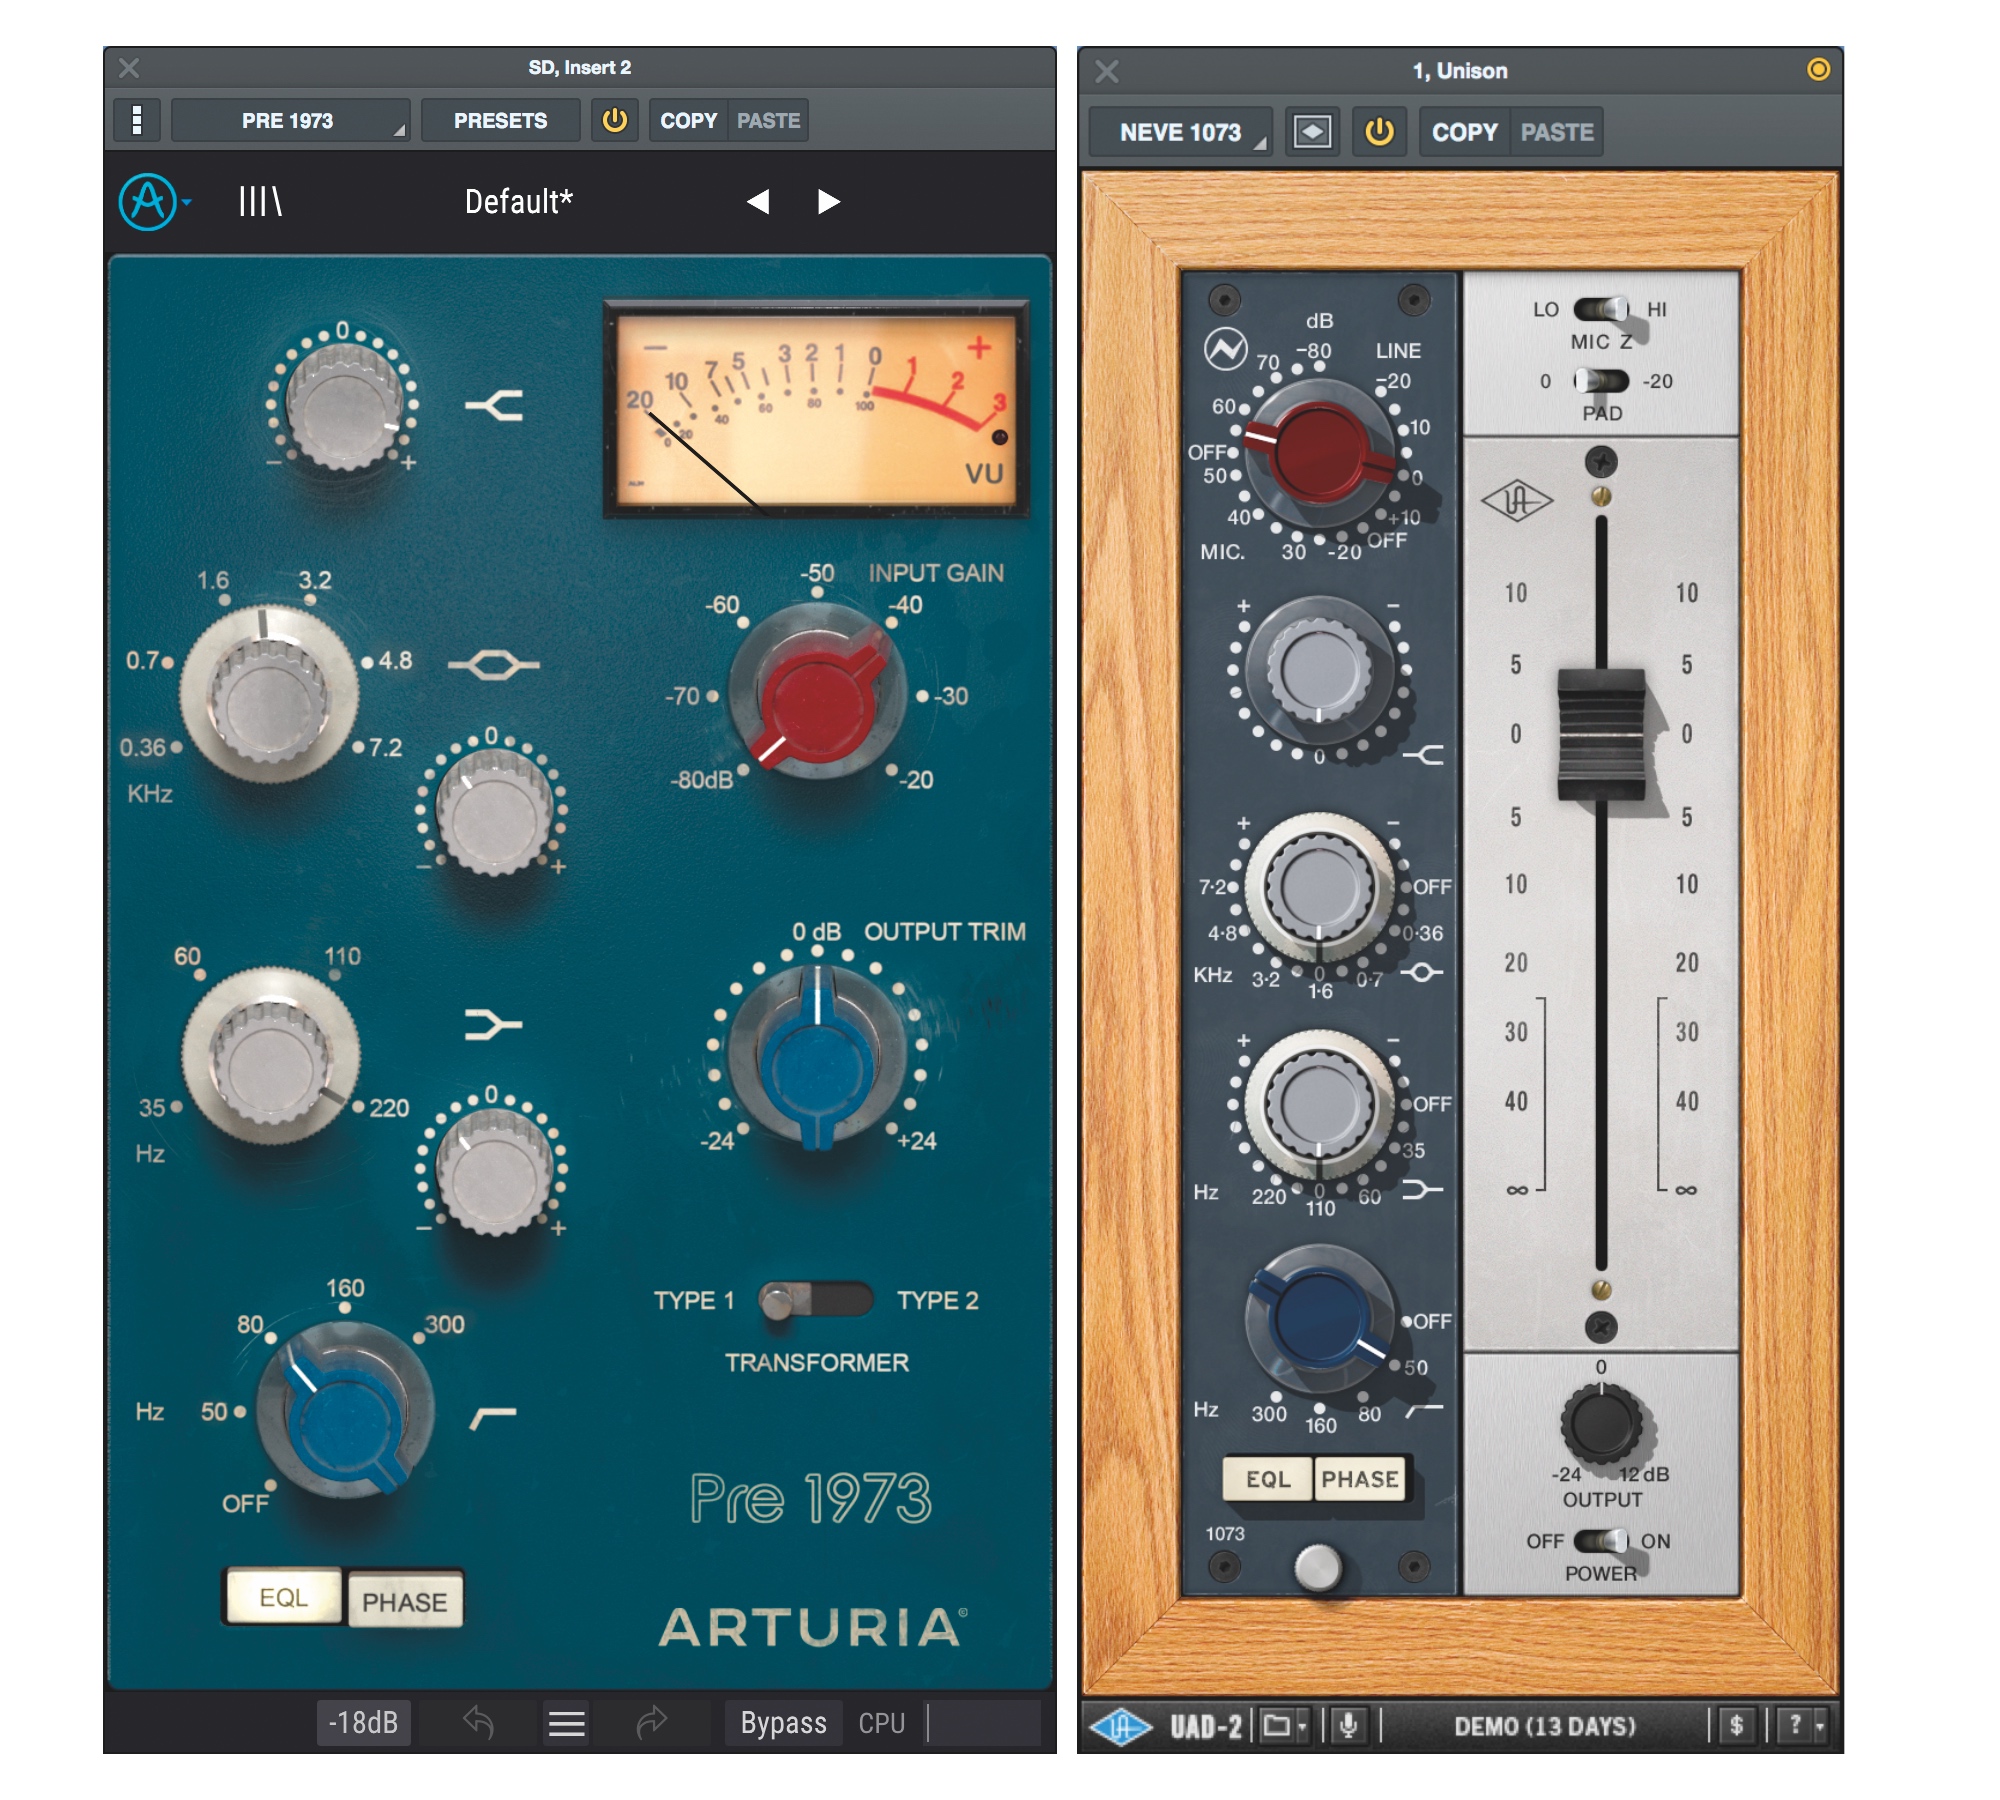Toggle power on NEVE 1073 insert header
Image resolution: width=2000 pixels, height=1800 pixels.
1379,132
